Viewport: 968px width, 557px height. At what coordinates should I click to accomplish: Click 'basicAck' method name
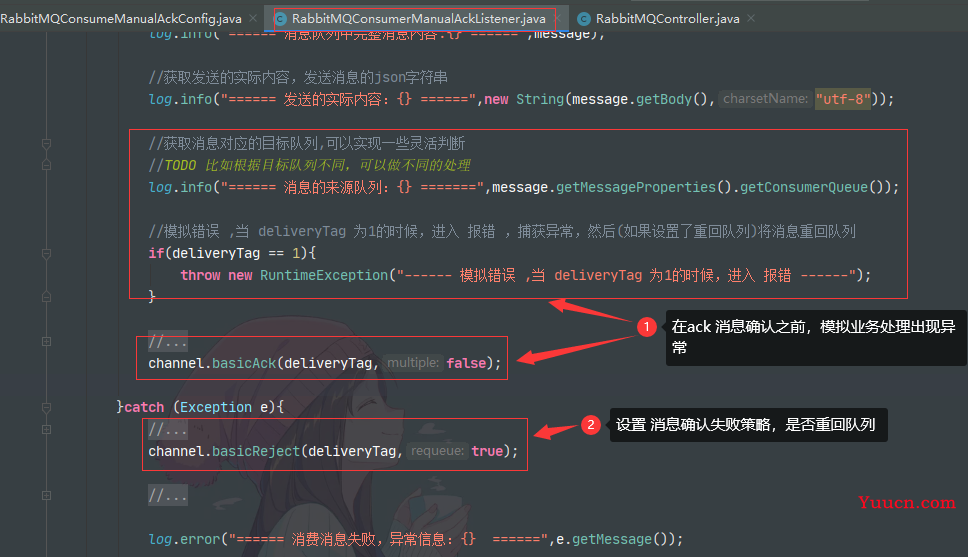244,363
